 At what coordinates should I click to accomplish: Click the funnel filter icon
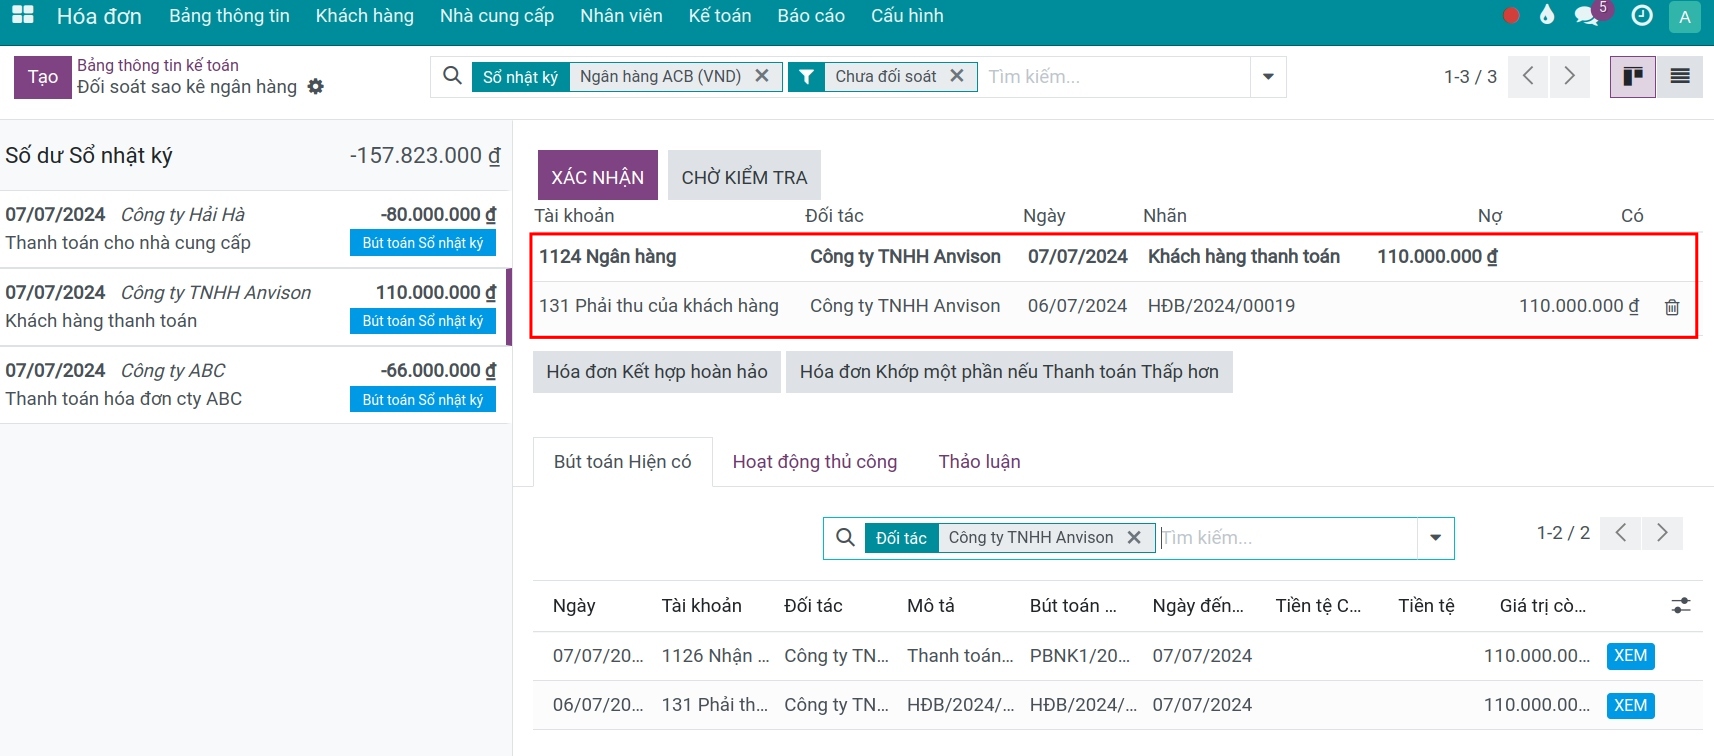click(x=806, y=77)
